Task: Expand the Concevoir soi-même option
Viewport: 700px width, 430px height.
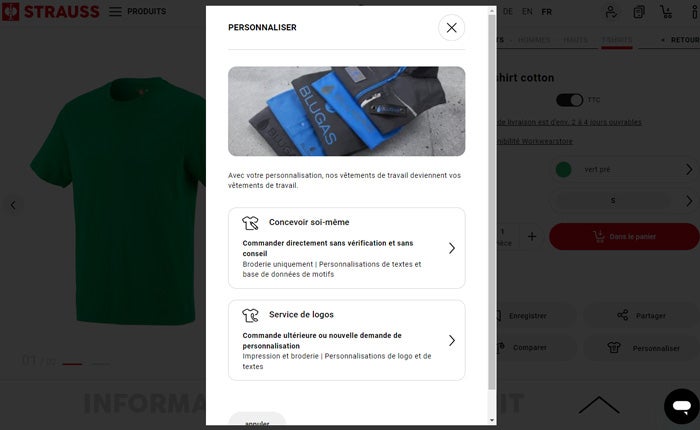Action: coord(346,248)
